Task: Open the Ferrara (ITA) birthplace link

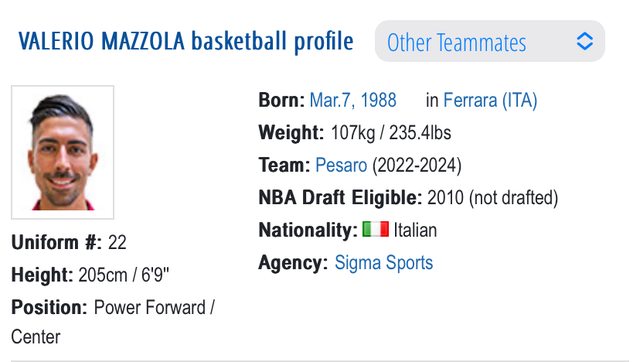Action: (490, 100)
